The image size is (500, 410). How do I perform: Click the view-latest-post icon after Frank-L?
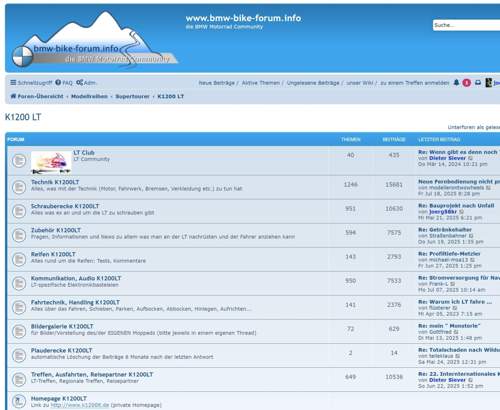tap(453, 284)
